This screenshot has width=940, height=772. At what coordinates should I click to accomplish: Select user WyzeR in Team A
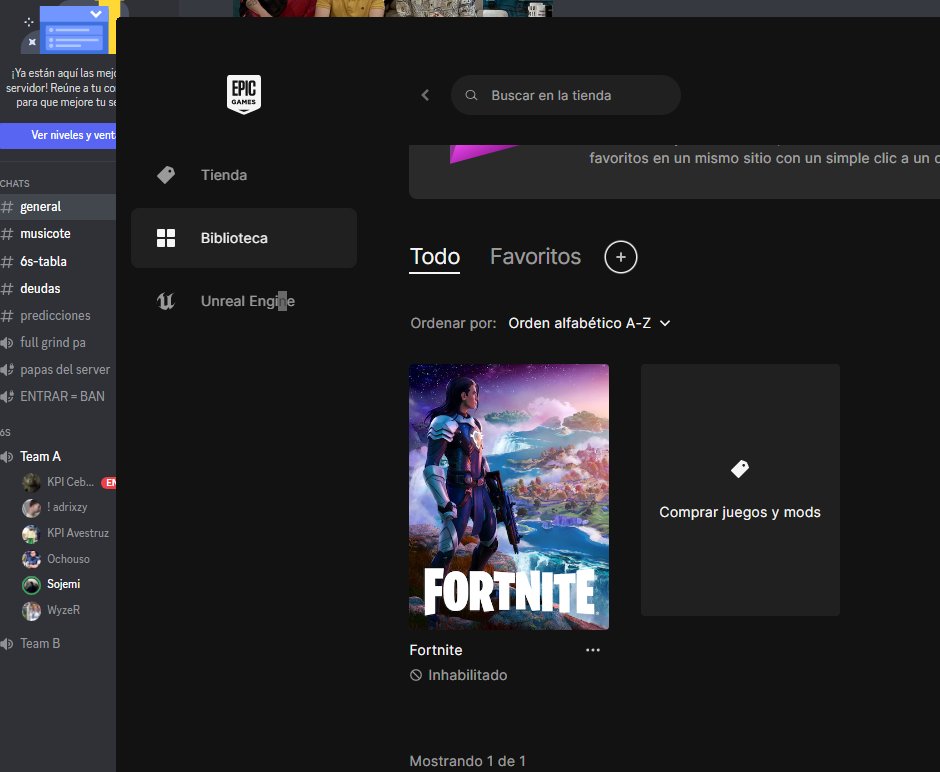tap(66, 610)
